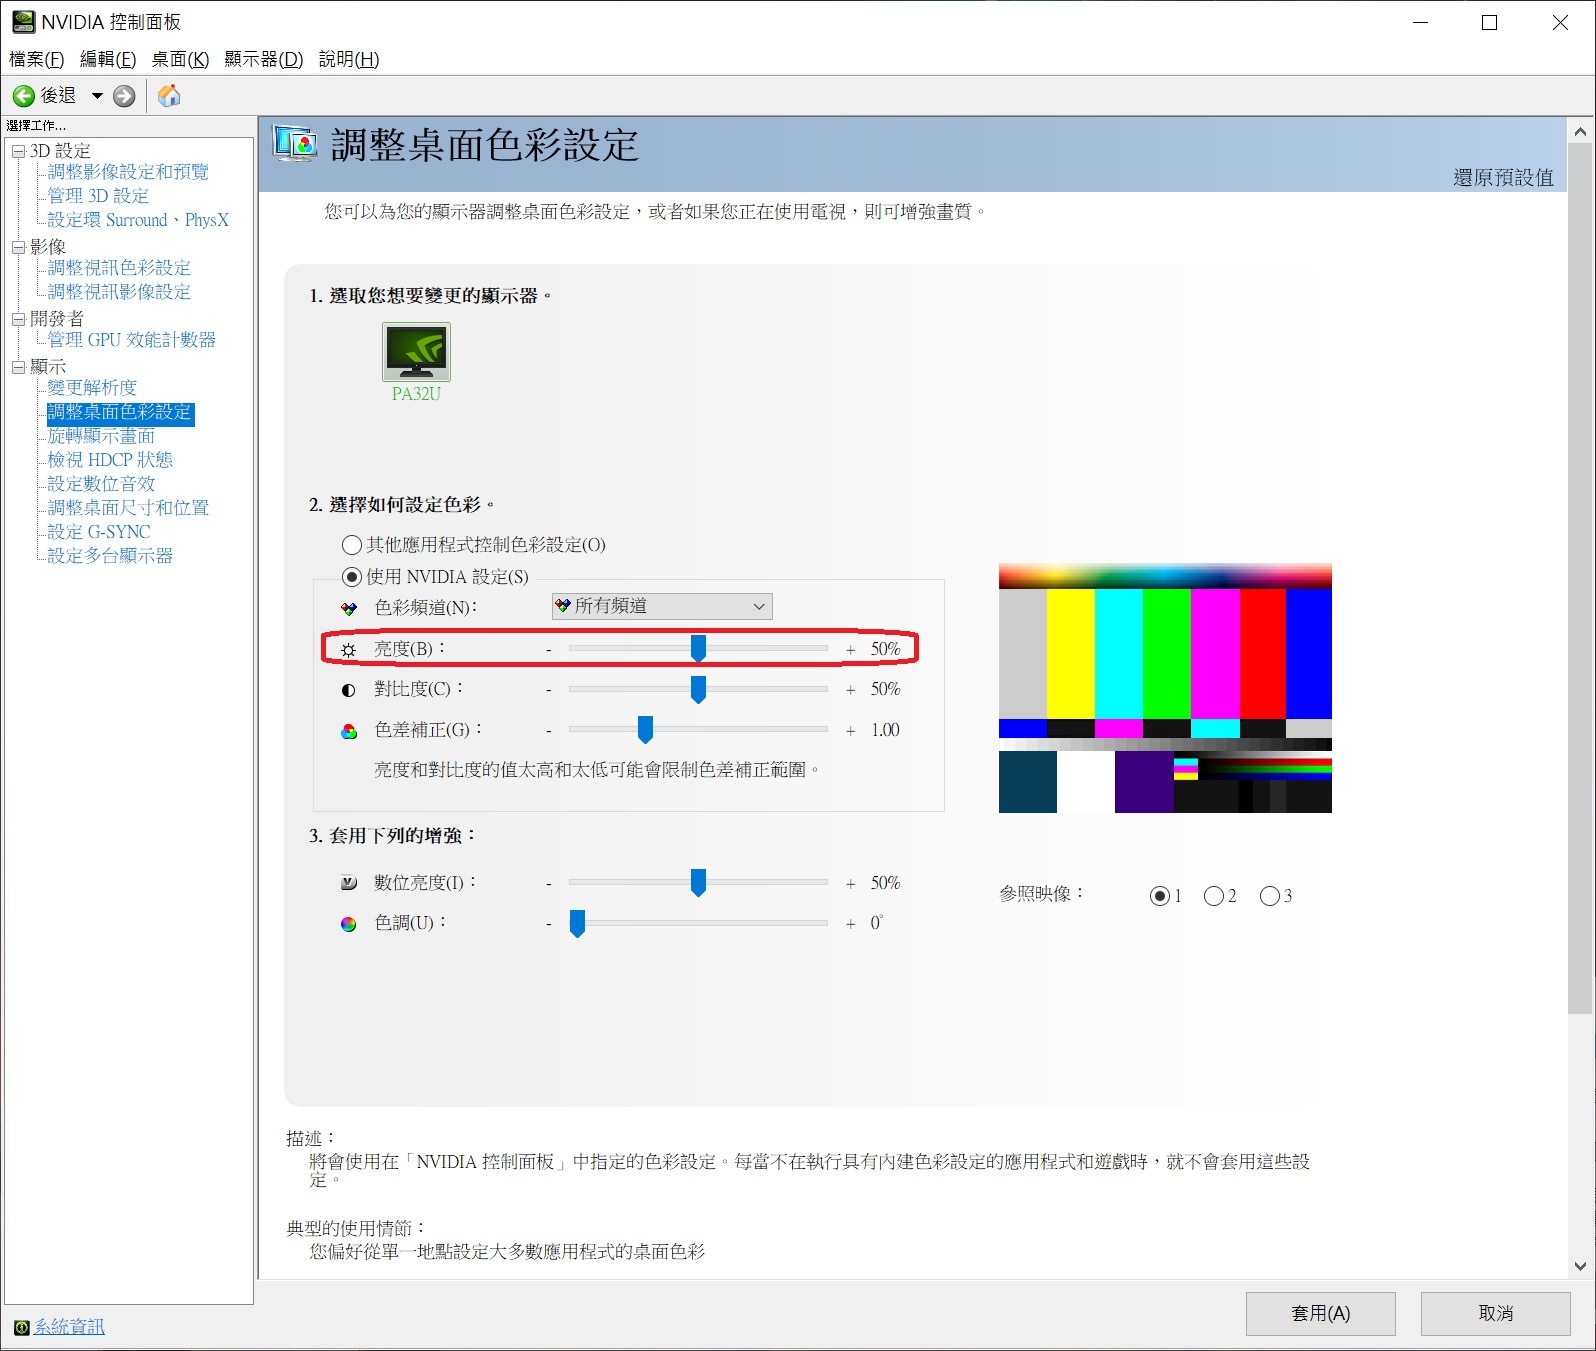Open 管理 3D 設定 in the tree
This screenshot has height=1351, width=1596.
pos(98,196)
